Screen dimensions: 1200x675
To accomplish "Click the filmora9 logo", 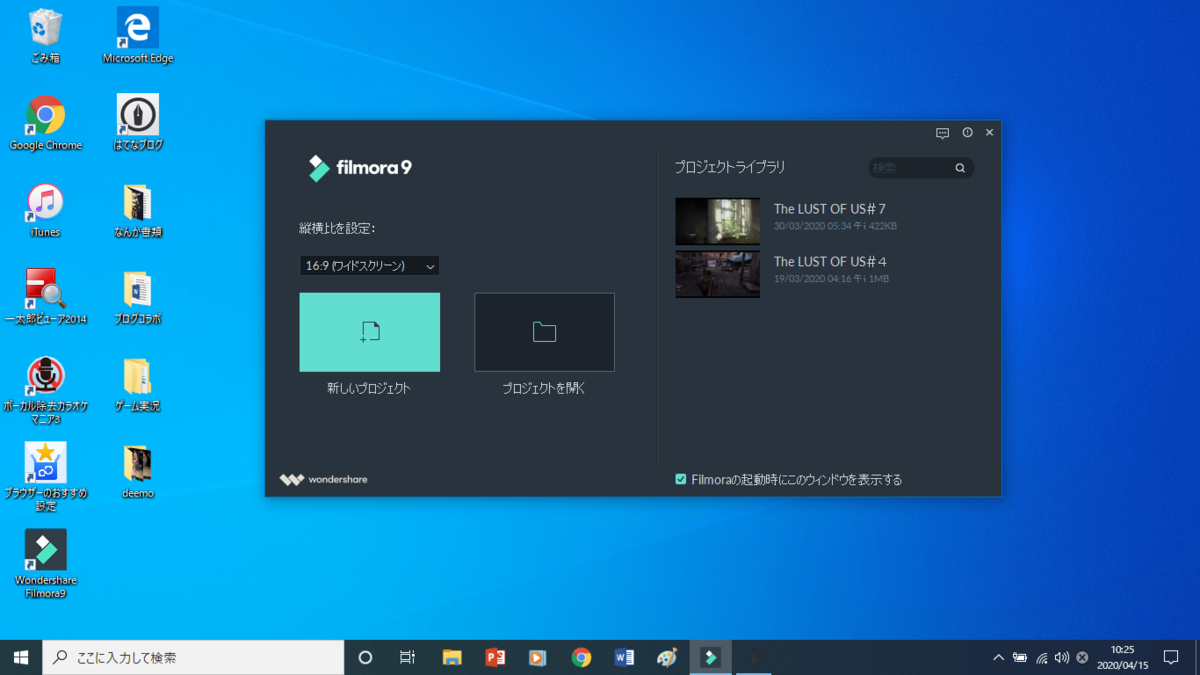I will tap(360, 168).
